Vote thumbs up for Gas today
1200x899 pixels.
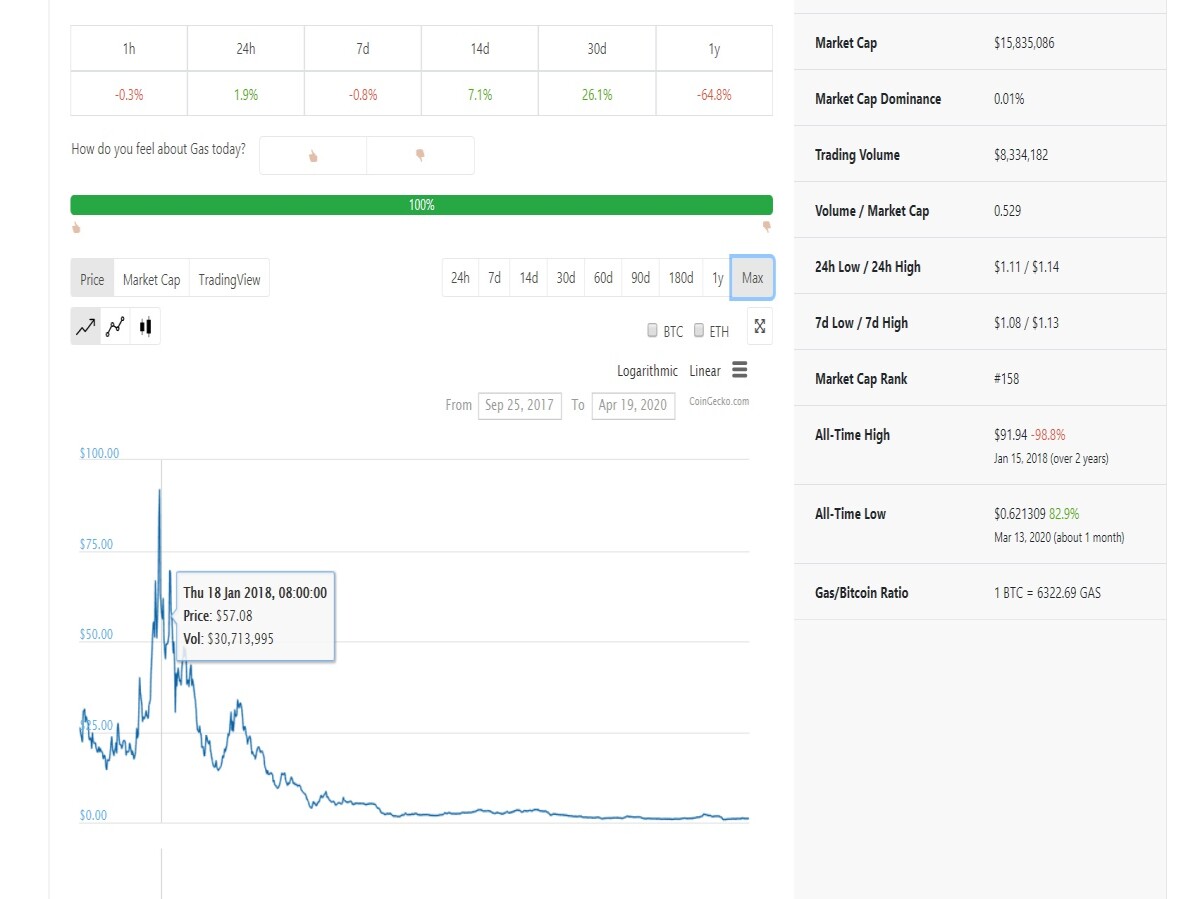coord(313,156)
